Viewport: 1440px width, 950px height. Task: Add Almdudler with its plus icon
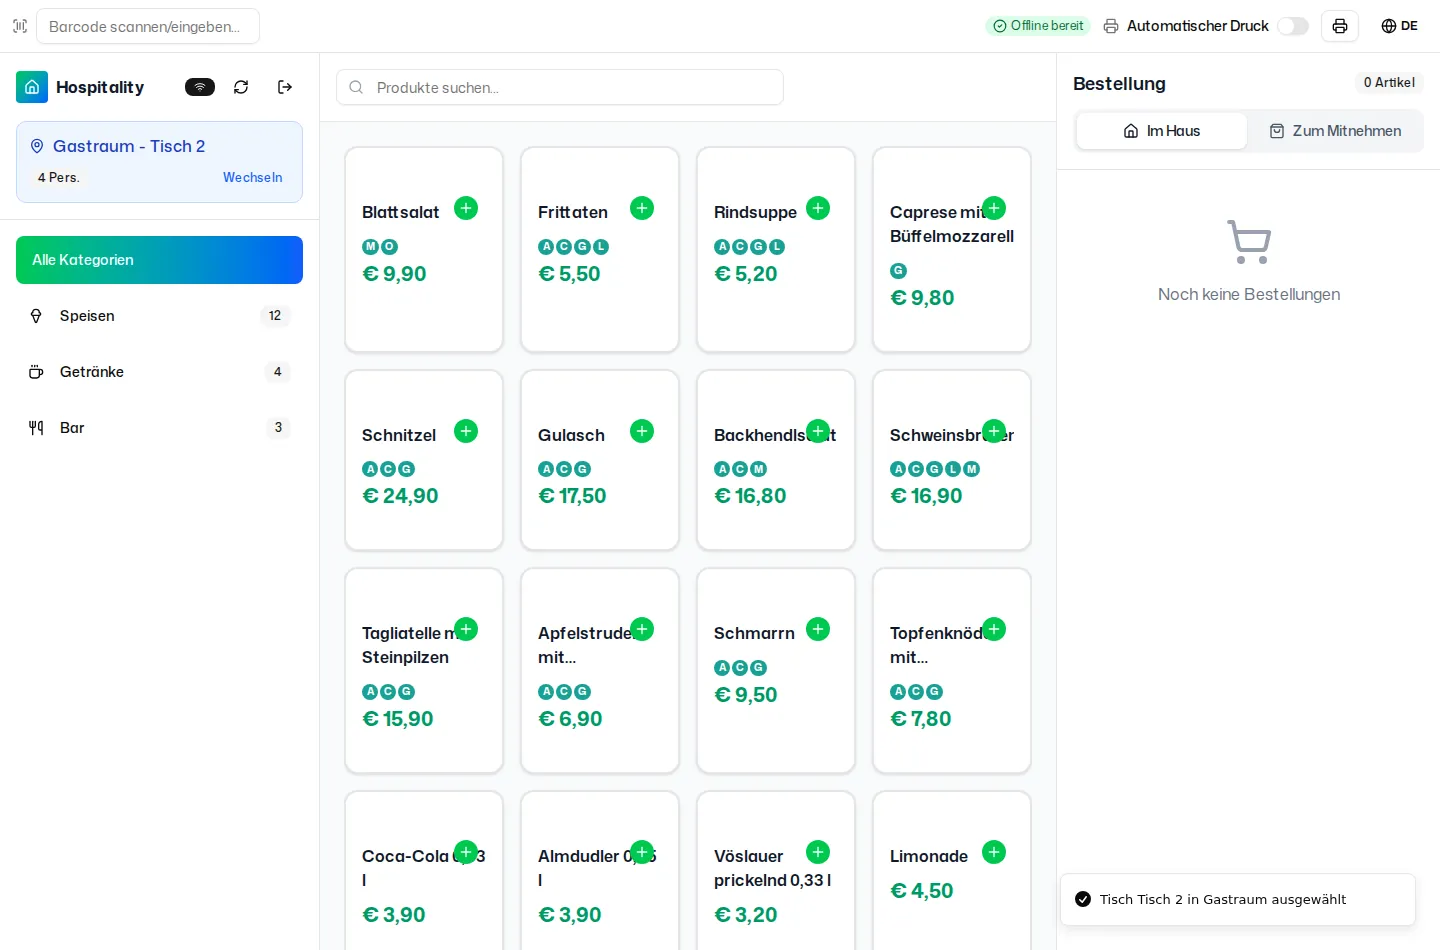642,852
